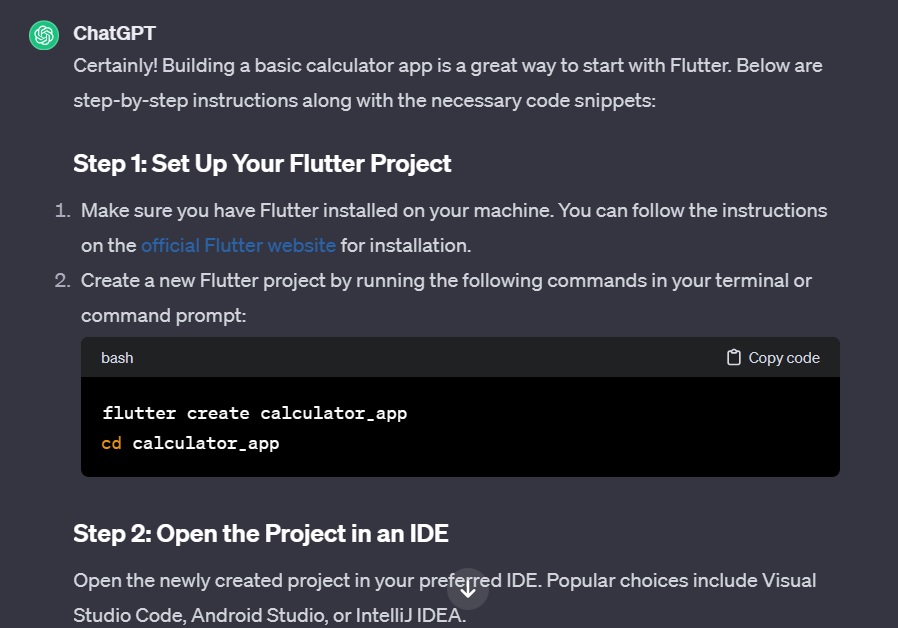Click the green assistant badge beside ChatGPT name

pos(43,34)
